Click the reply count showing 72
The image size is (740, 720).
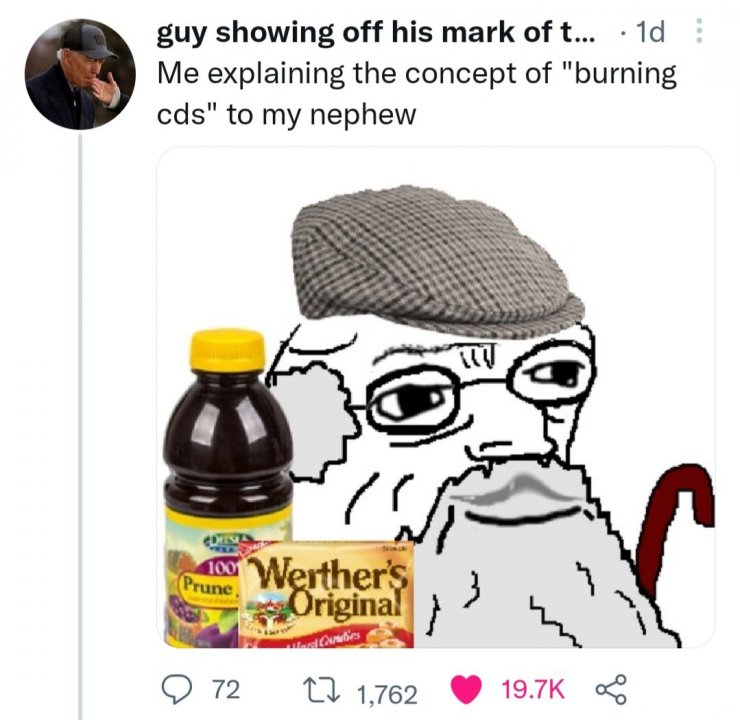[x=227, y=690]
